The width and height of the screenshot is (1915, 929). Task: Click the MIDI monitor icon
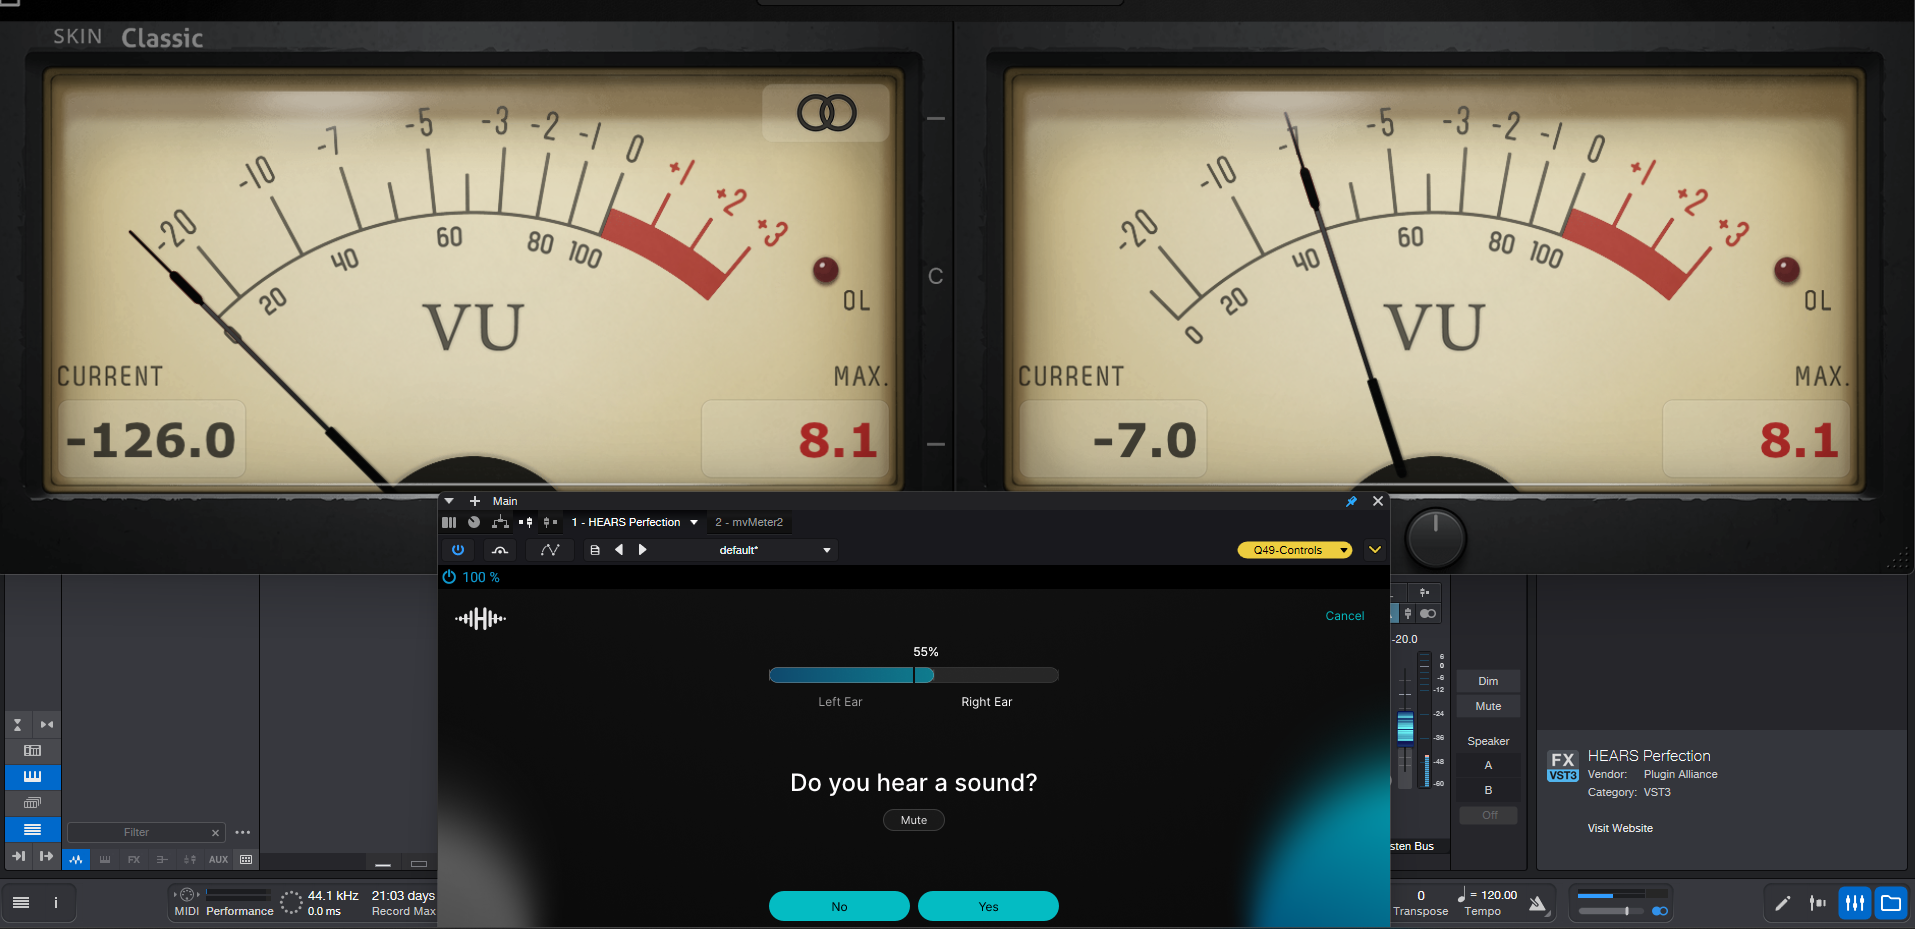tap(187, 895)
